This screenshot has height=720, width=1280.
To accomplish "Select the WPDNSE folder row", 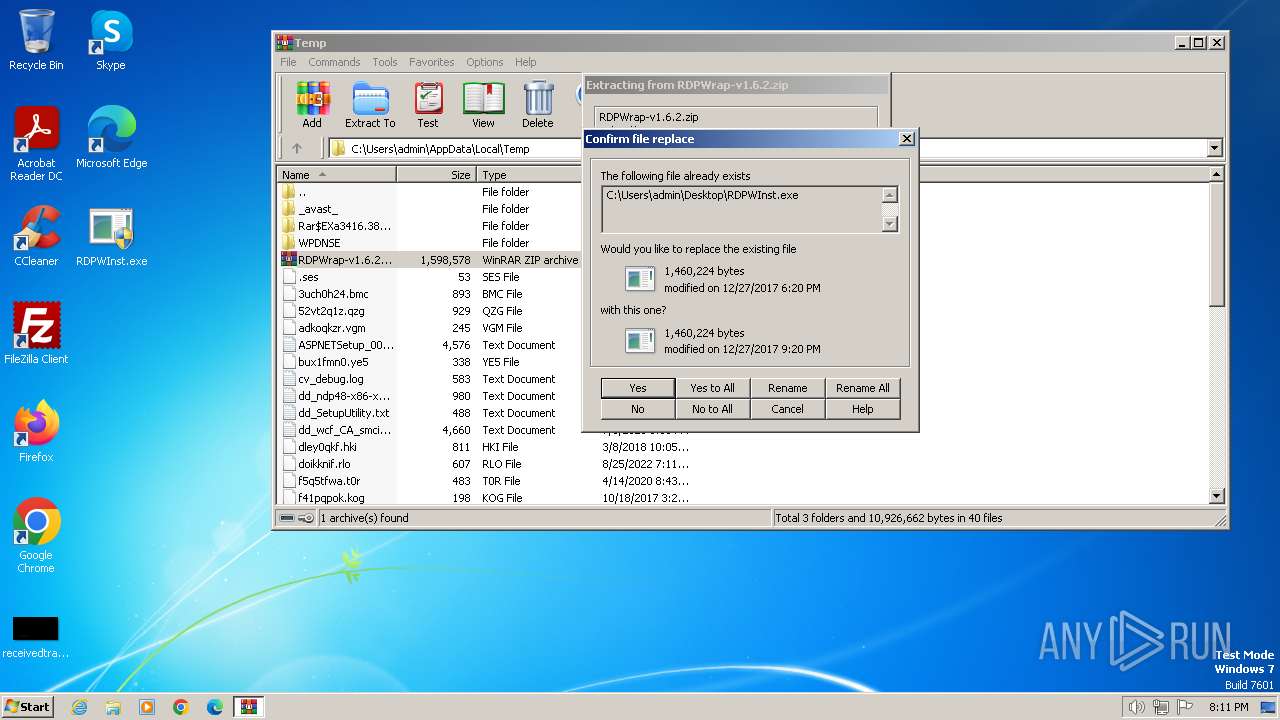I will pos(430,243).
